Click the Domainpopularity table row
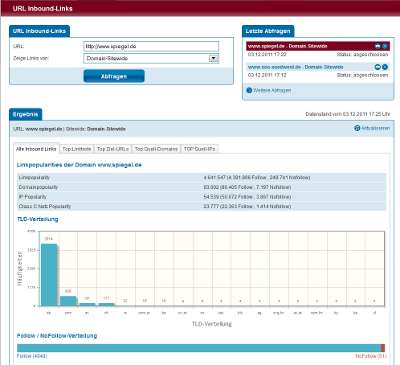Image resolution: width=400 pixels, height=365 pixels. point(201,187)
